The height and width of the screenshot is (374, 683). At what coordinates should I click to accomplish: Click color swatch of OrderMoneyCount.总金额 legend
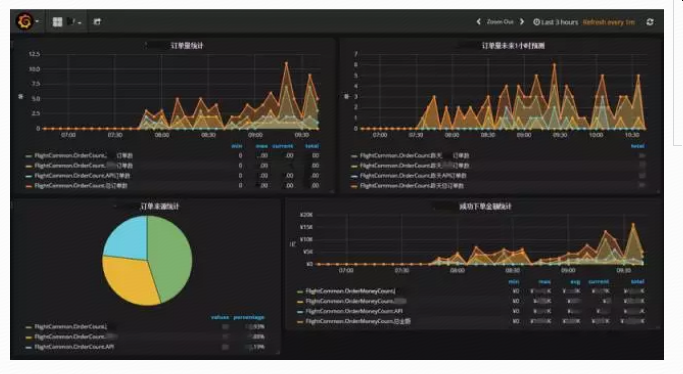(300, 322)
